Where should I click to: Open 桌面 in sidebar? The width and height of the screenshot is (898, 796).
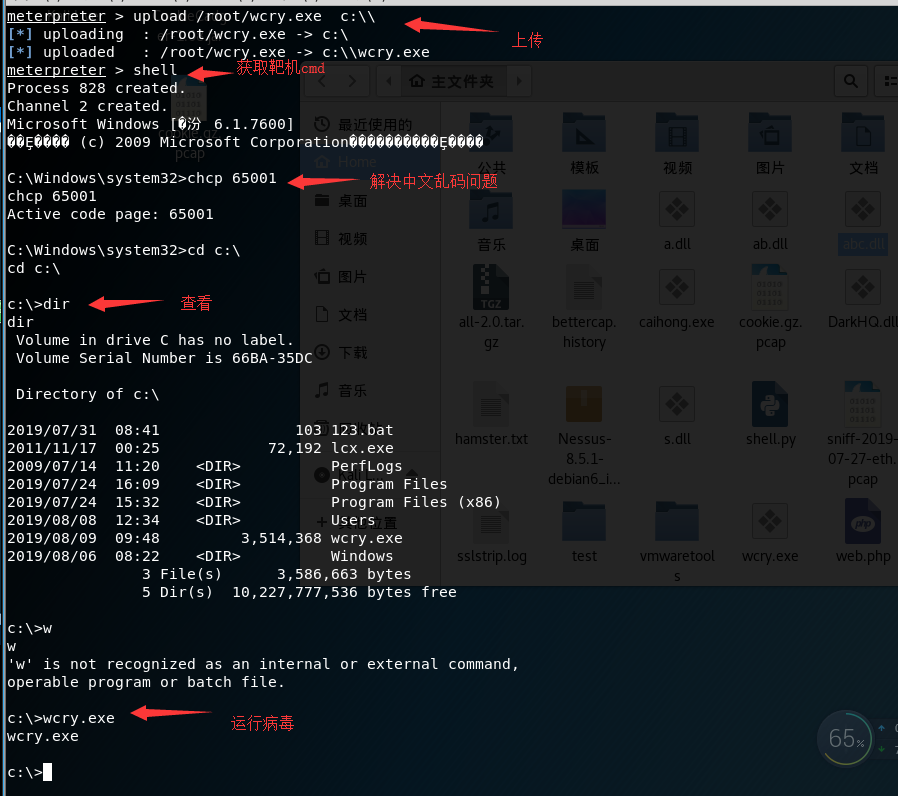click(341, 200)
